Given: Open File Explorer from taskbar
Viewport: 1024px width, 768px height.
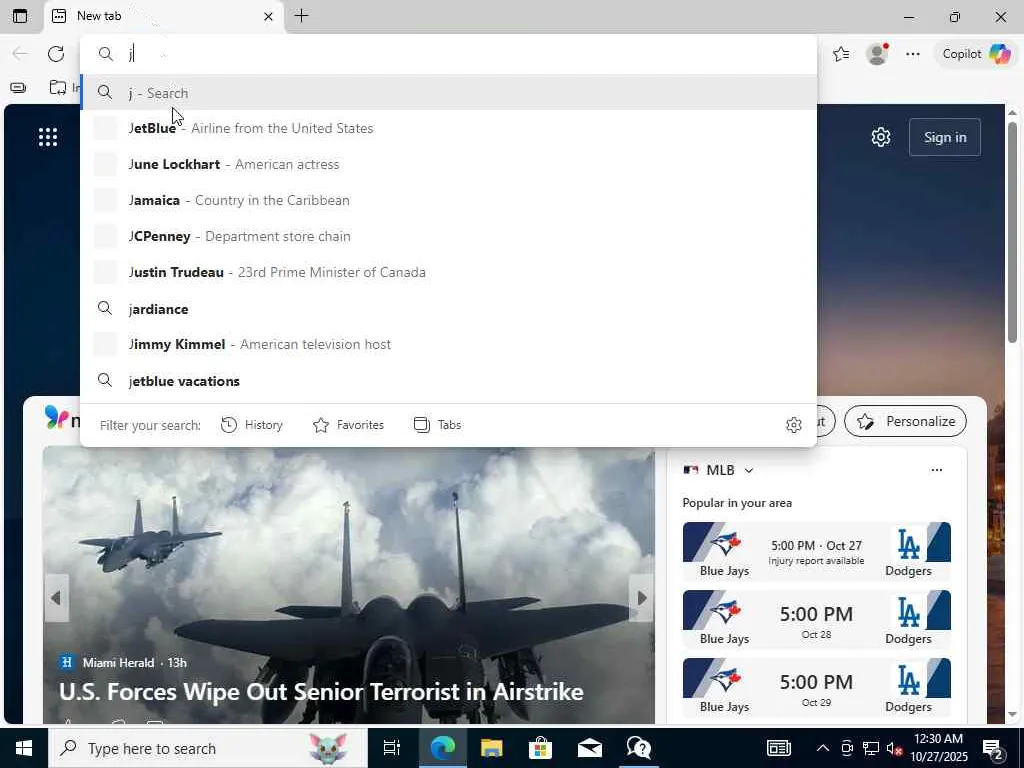Looking at the screenshot, I should pyautogui.click(x=491, y=748).
